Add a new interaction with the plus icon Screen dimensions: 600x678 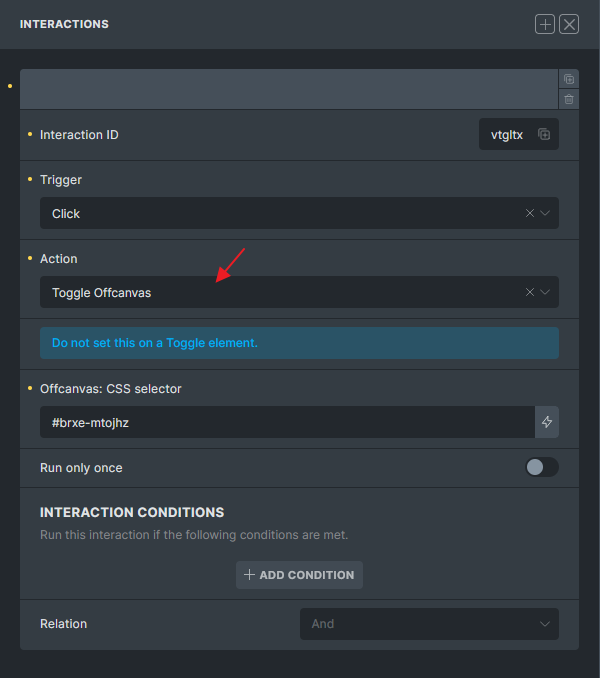point(545,24)
